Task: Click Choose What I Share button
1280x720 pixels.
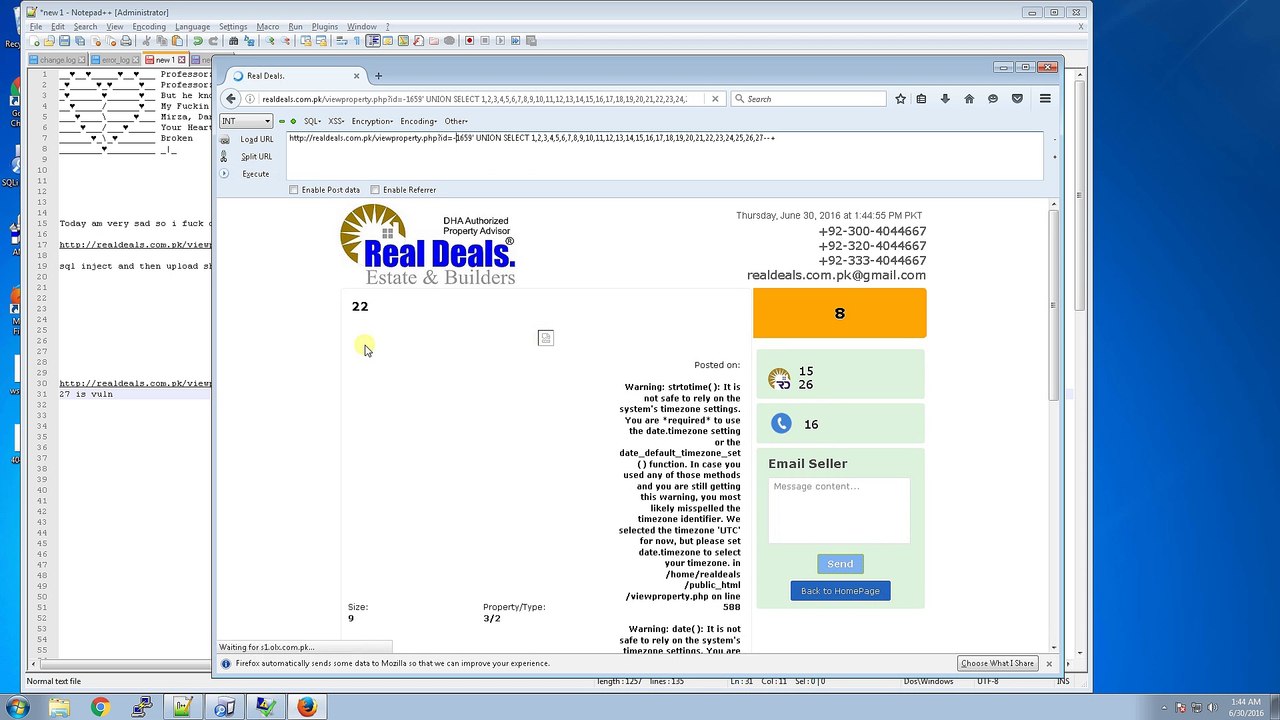Action: pos(997,663)
